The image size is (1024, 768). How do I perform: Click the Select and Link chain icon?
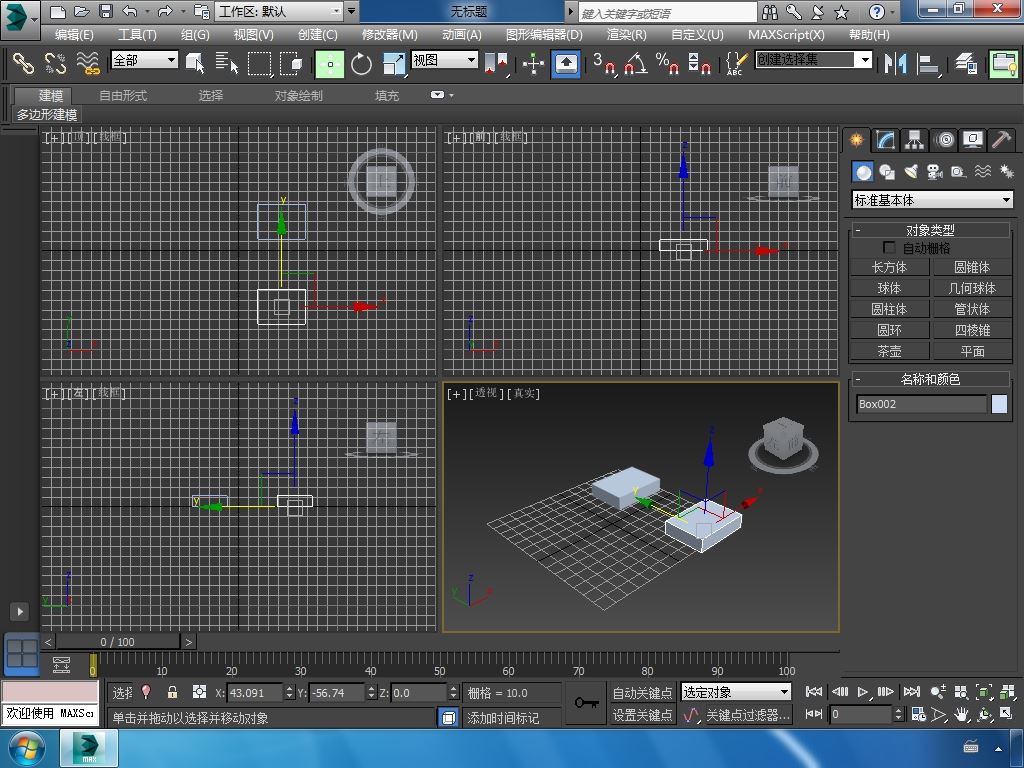pos(23,64)
